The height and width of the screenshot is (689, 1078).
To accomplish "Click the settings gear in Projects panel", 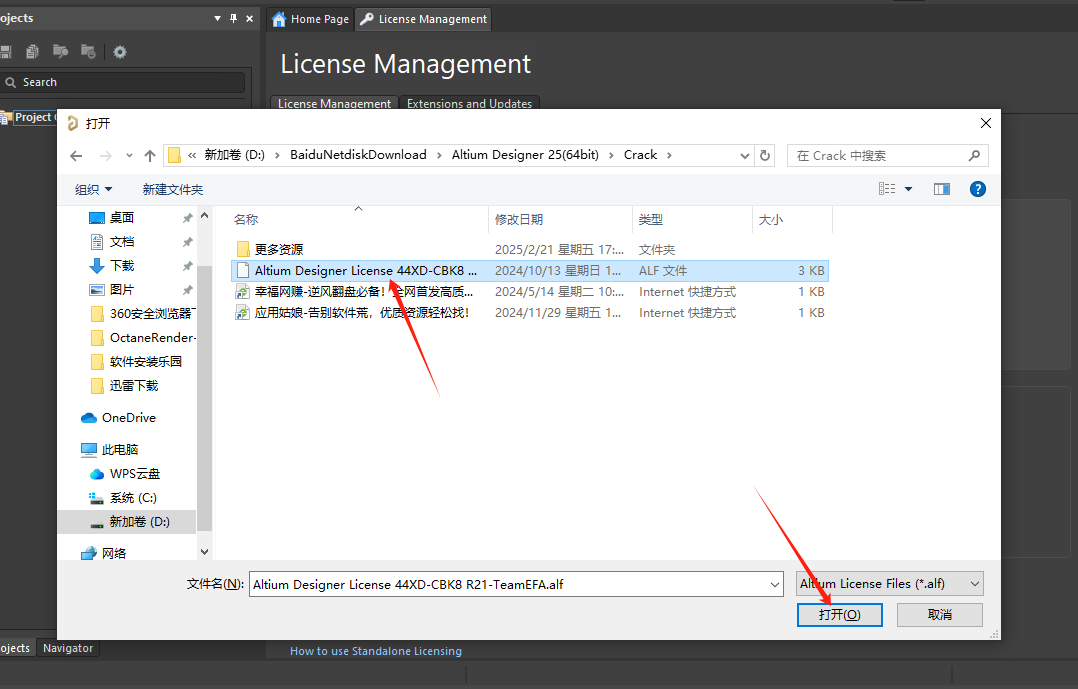I will [120, 52].
